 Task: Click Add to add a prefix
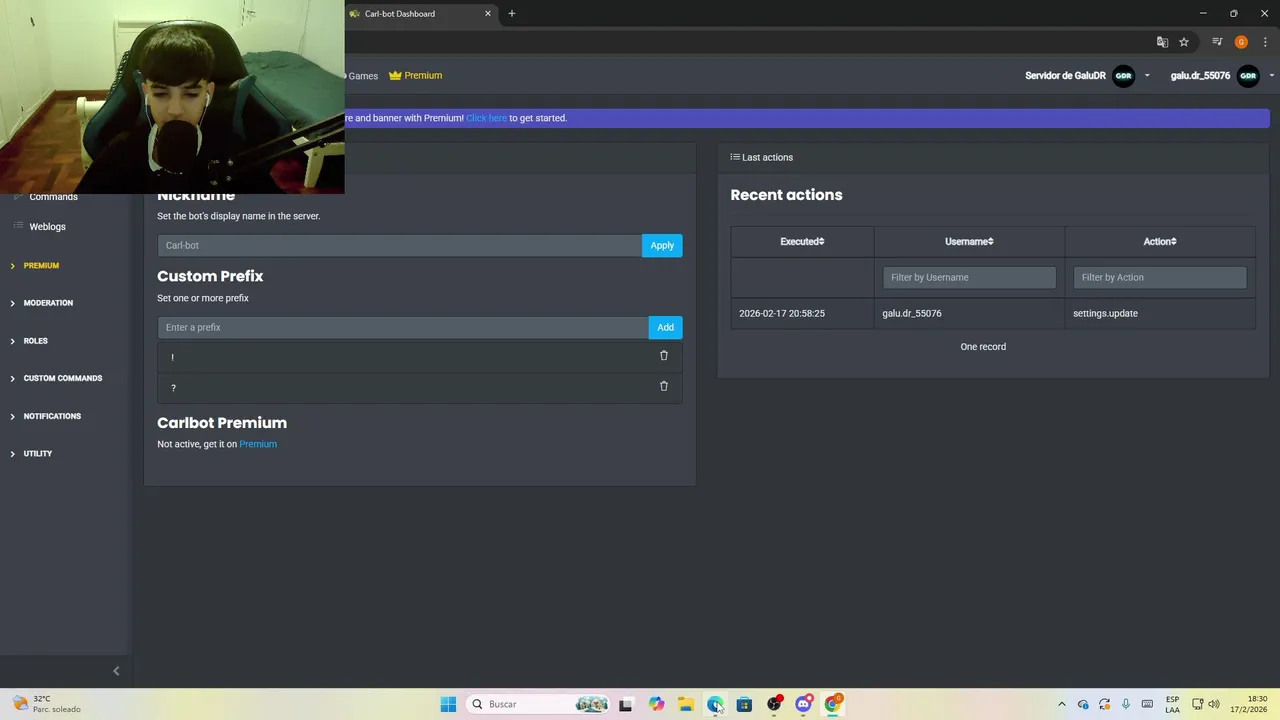(x=665, y=327)
